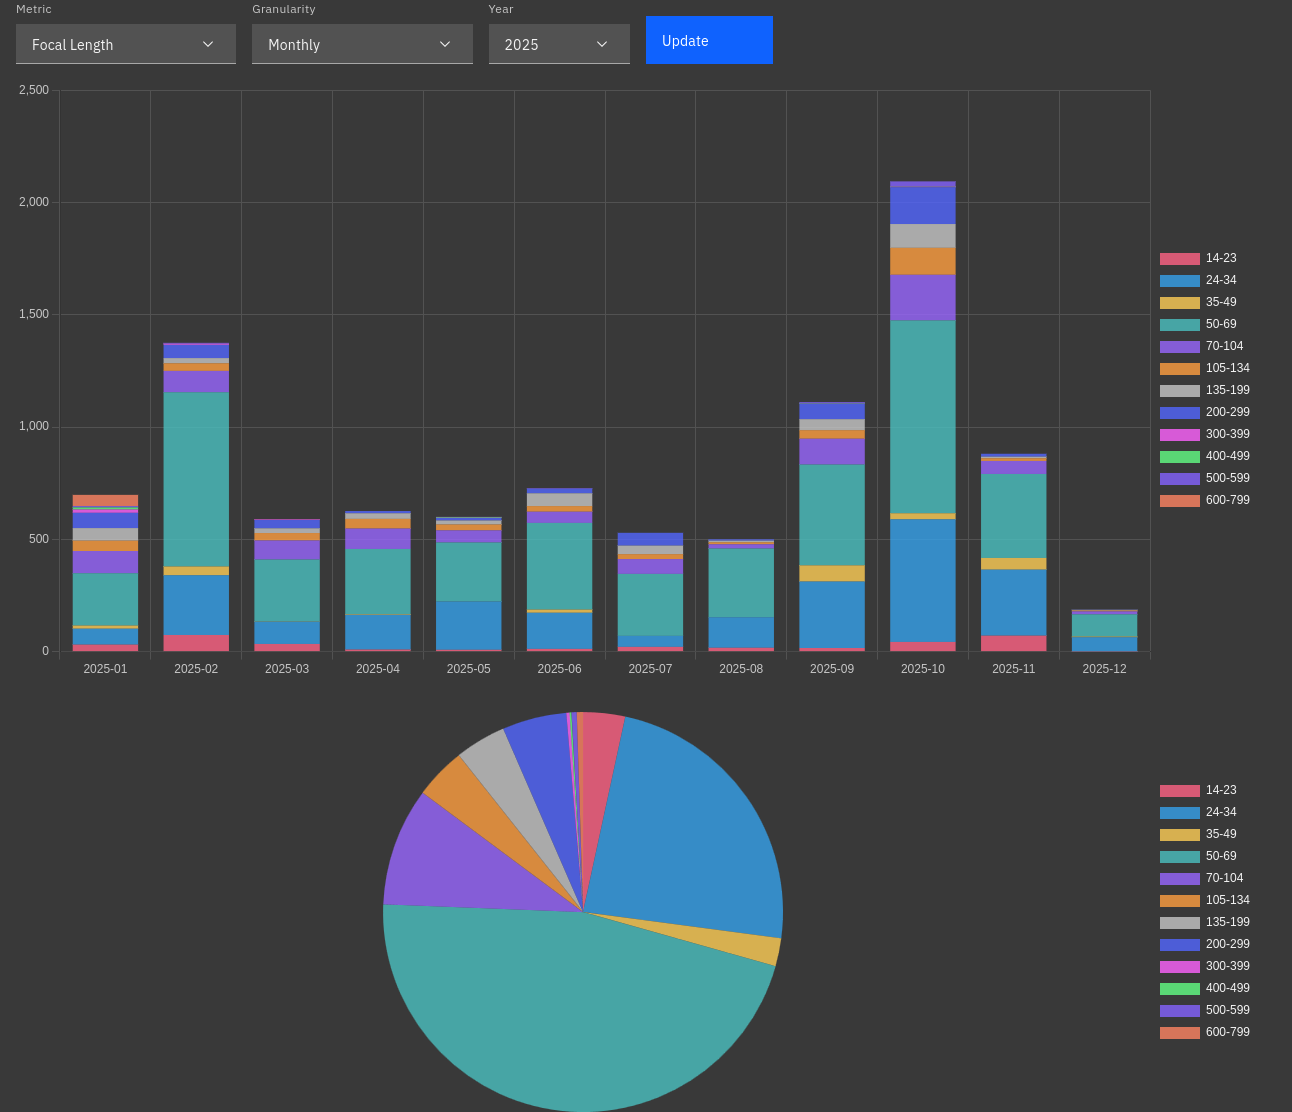Viewport: 1292px width, 1112px height.
Task: Toggle 14-23 series in bar chart legend
Action: tap(1220, 258)
